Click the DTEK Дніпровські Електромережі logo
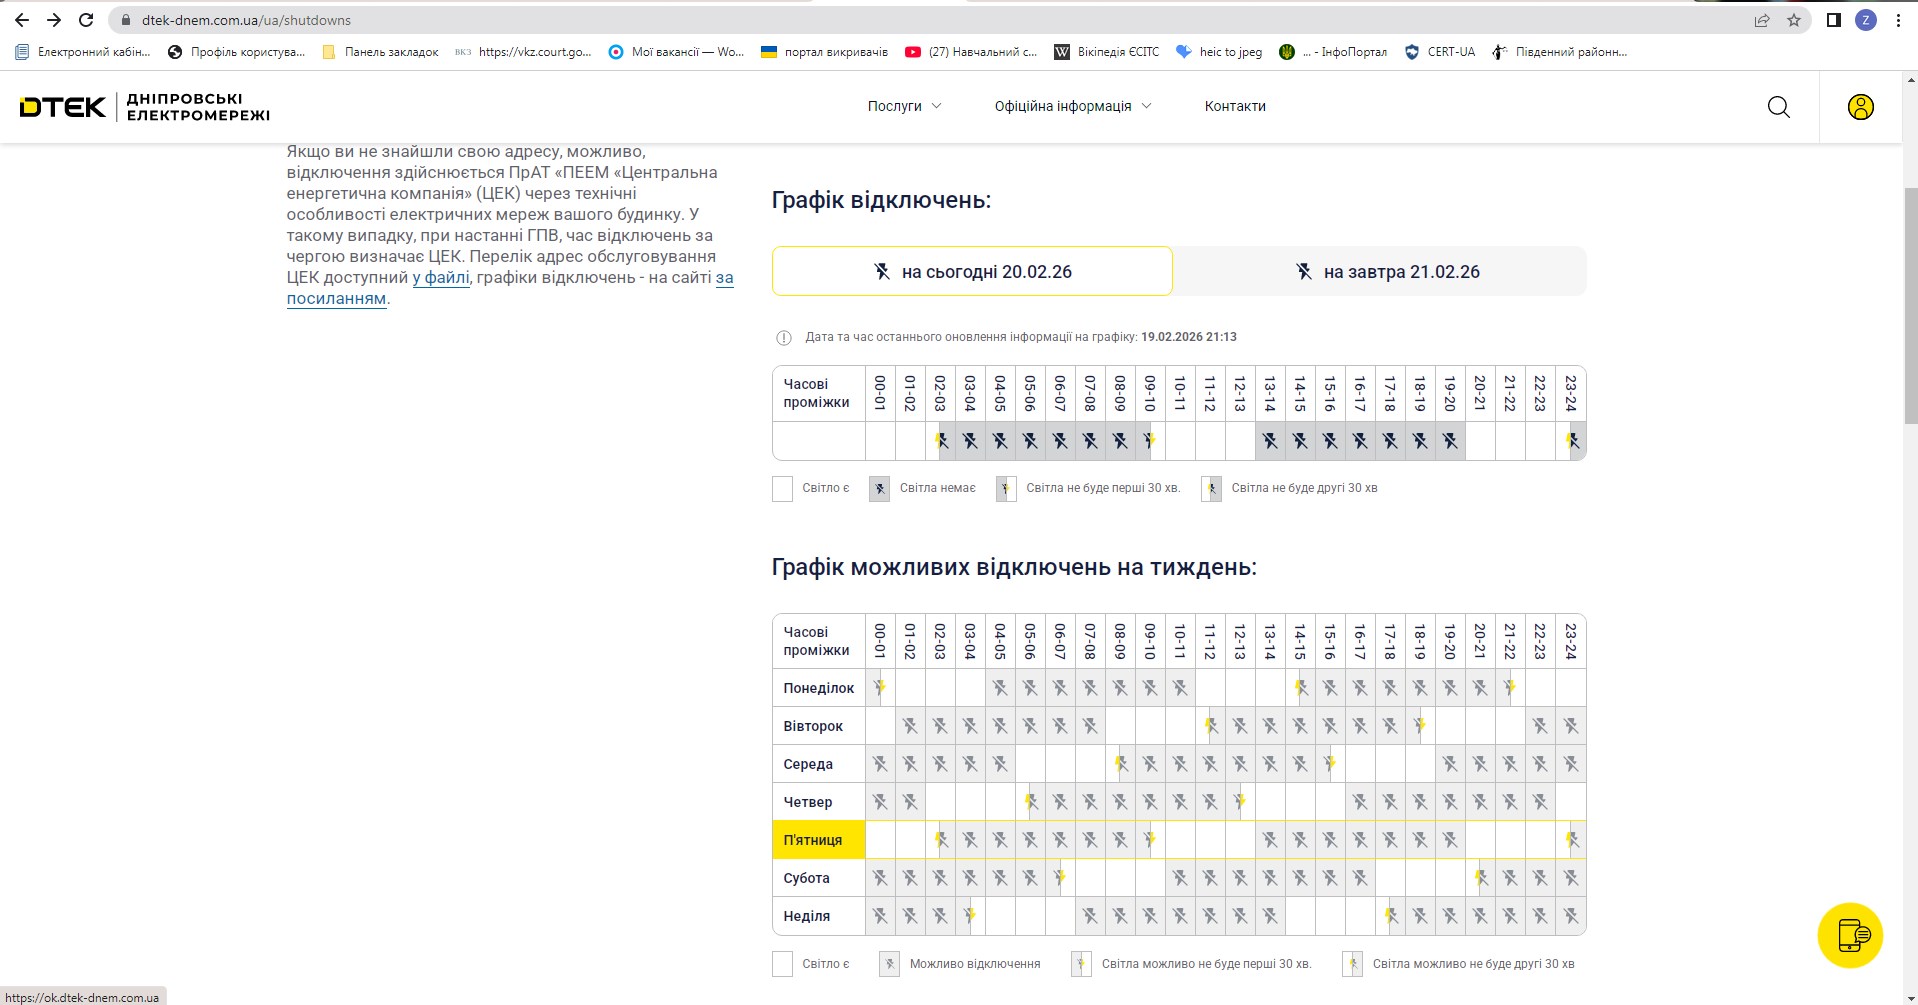This screenshot has width=1918, height=1005. (x=145, y=107)
